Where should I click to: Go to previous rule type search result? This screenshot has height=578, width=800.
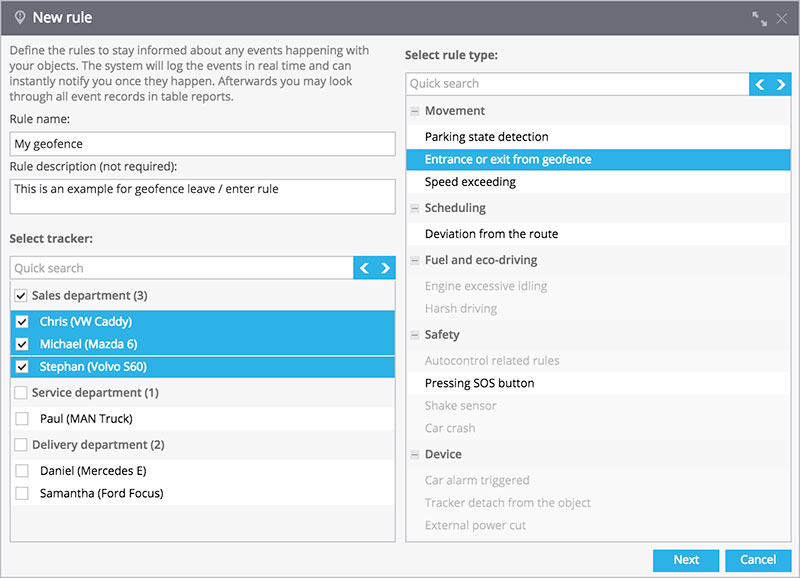tap(760, 84)
